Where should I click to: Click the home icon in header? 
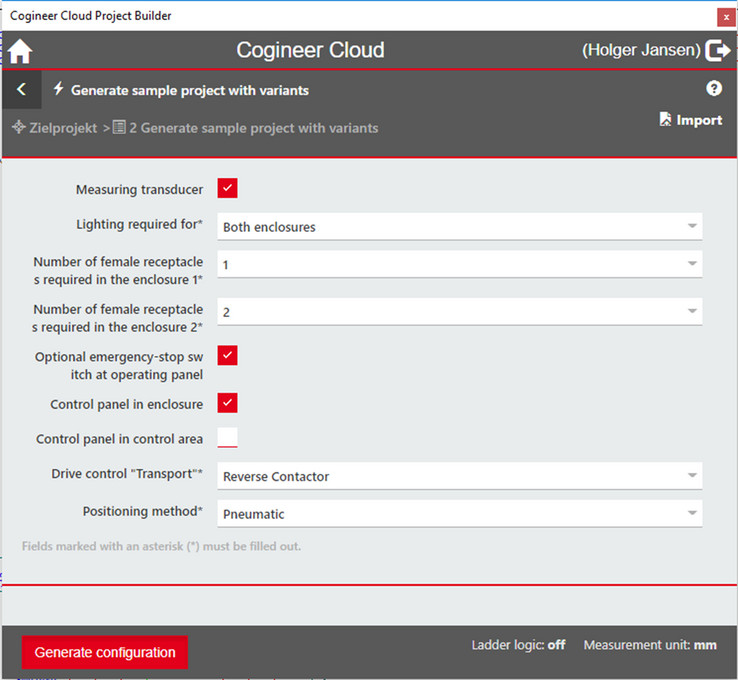[20, 51]
